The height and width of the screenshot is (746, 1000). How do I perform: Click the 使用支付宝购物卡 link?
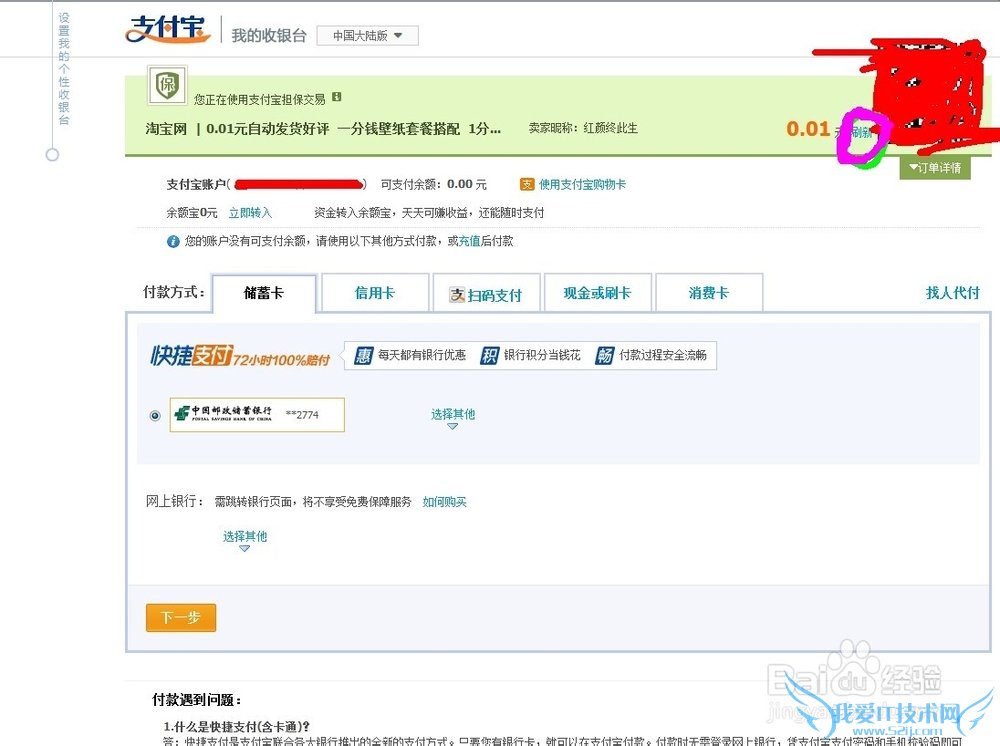(582, 185)
